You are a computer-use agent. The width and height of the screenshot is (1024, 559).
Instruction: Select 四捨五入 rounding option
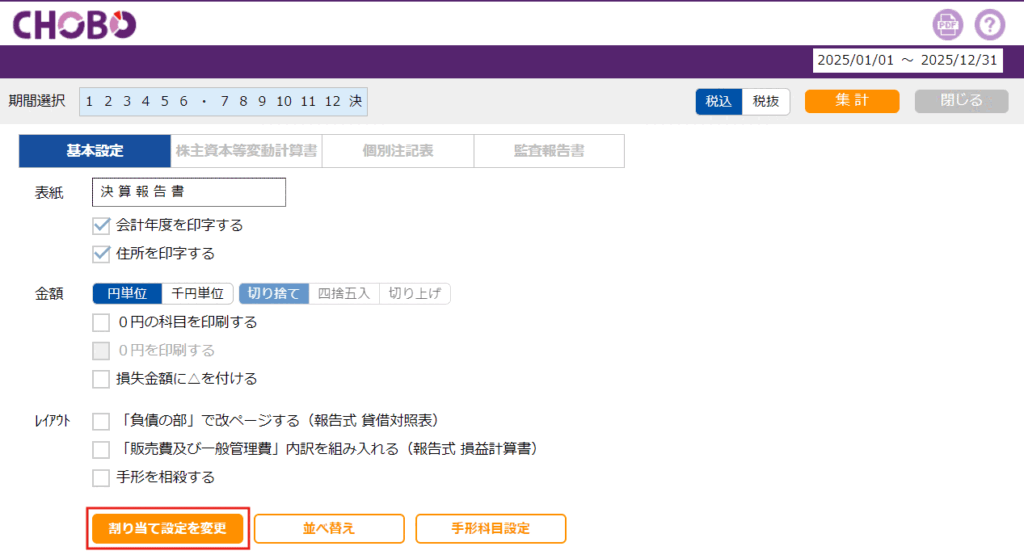[x=344, y=293]
